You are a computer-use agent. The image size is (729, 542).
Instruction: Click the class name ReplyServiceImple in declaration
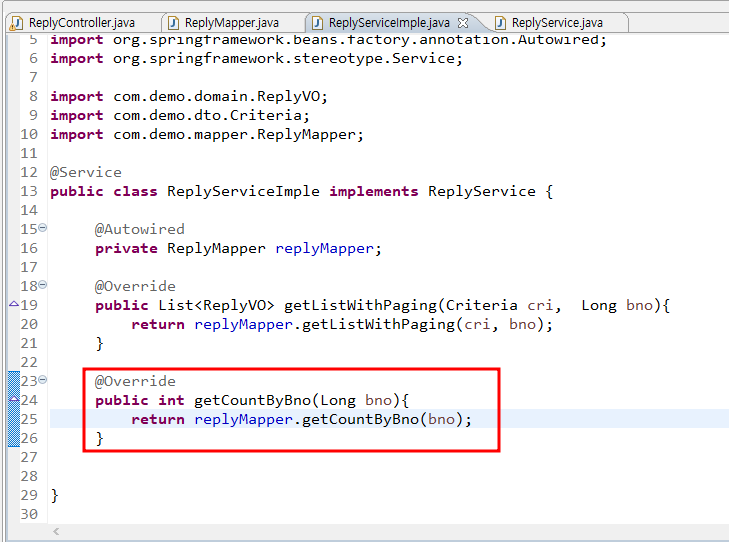[x=243, y=192]
